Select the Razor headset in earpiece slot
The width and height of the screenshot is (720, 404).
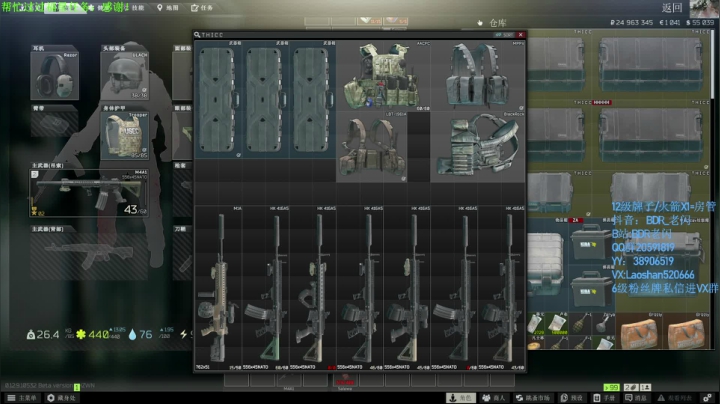(55, 76)
